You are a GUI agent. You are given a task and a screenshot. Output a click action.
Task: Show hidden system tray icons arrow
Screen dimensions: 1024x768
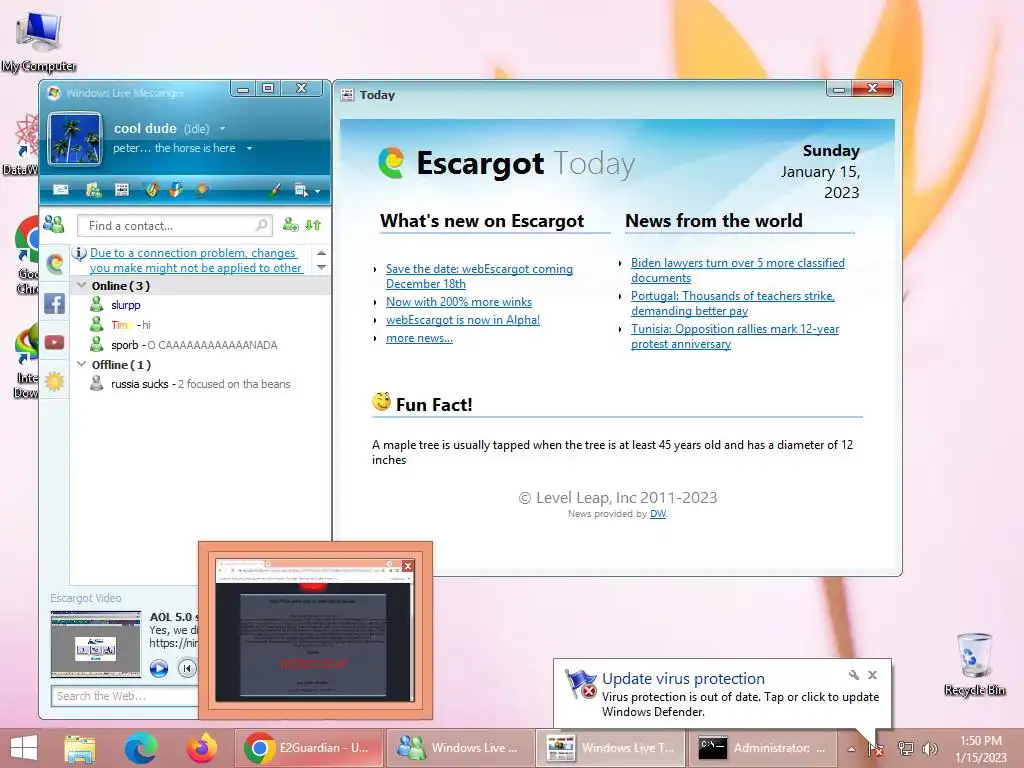point(851,749)
